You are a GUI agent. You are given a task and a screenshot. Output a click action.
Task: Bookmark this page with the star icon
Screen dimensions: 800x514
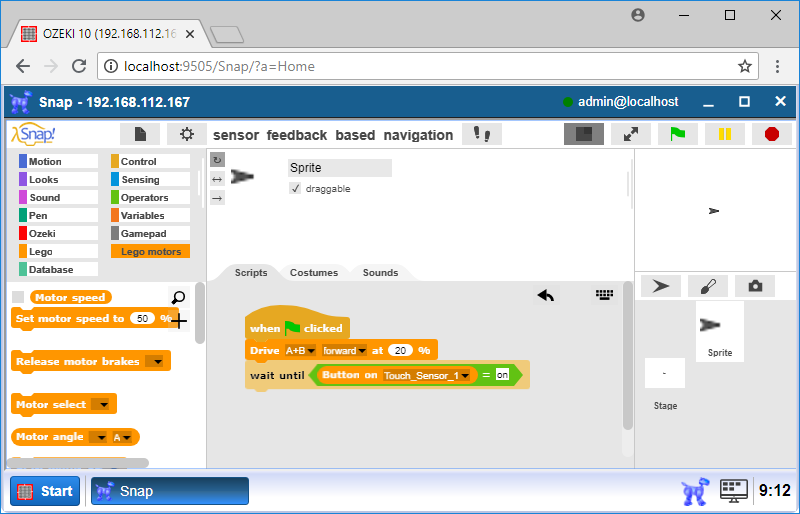click(745, 66)
